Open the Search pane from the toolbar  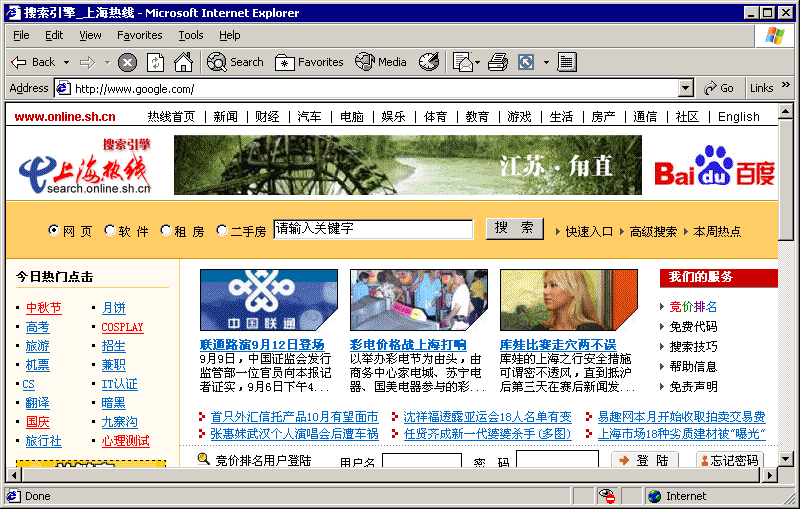pos(235,62)
